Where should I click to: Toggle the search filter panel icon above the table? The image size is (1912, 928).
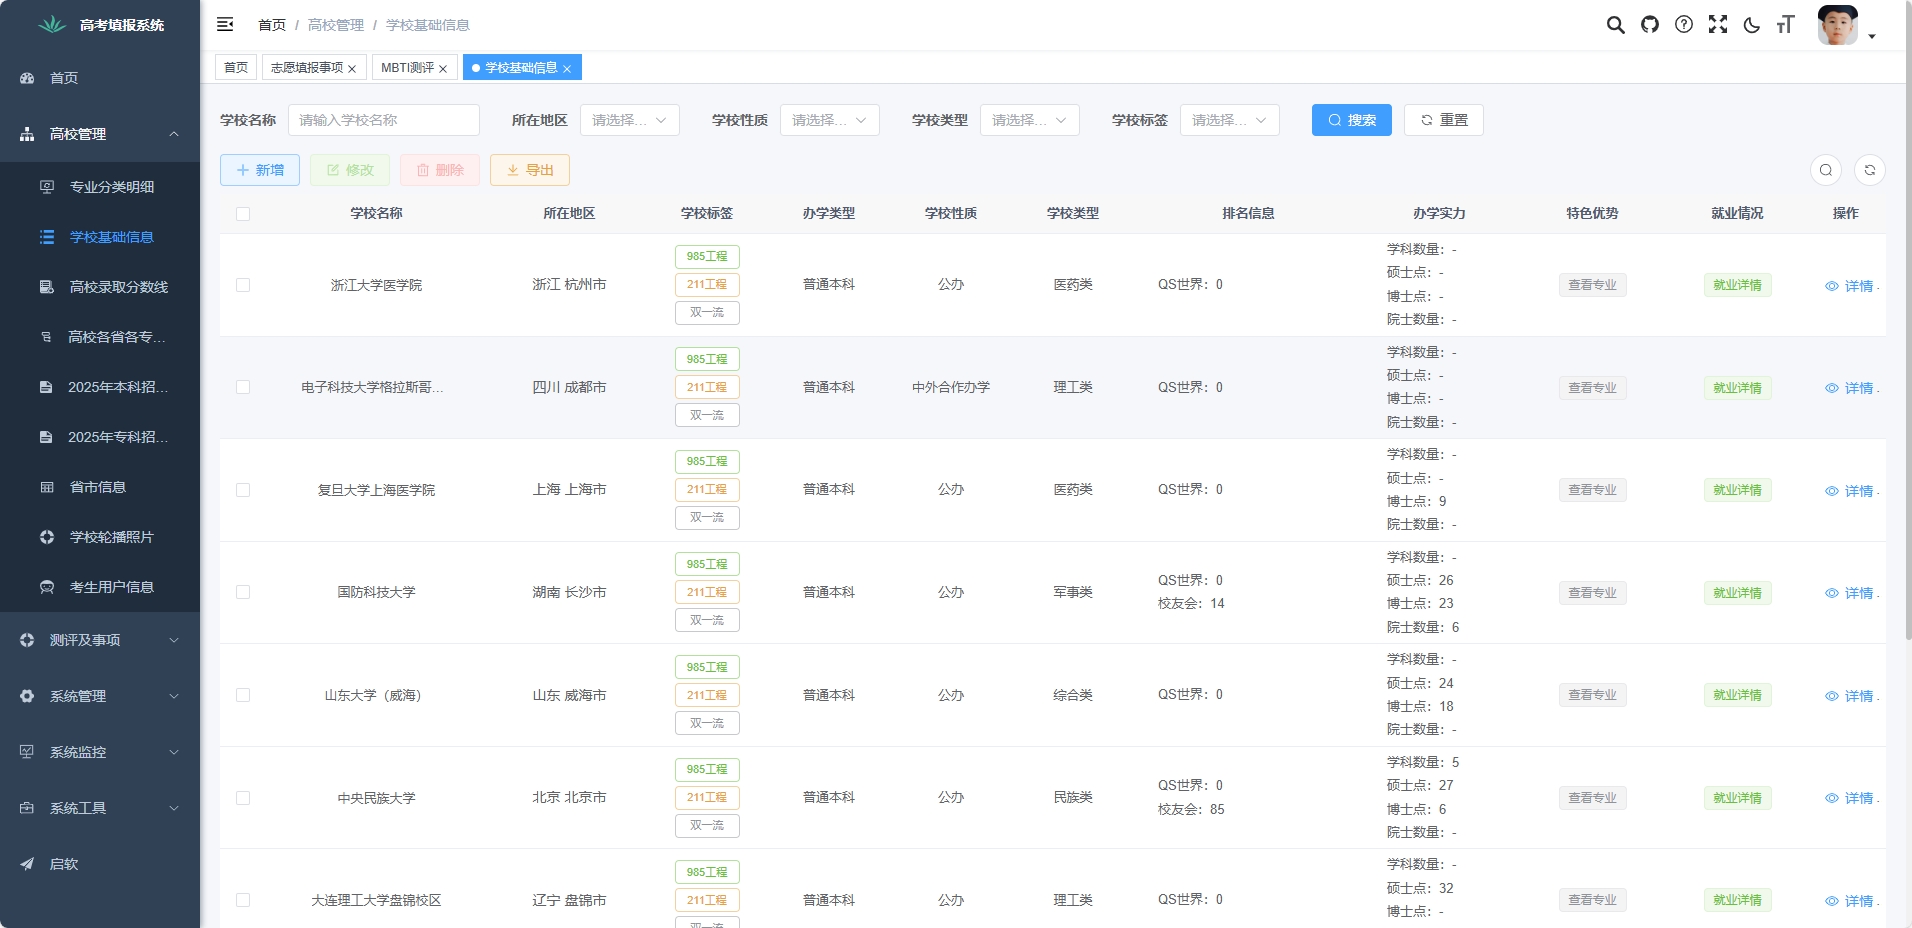click(x=1827, y=170)
